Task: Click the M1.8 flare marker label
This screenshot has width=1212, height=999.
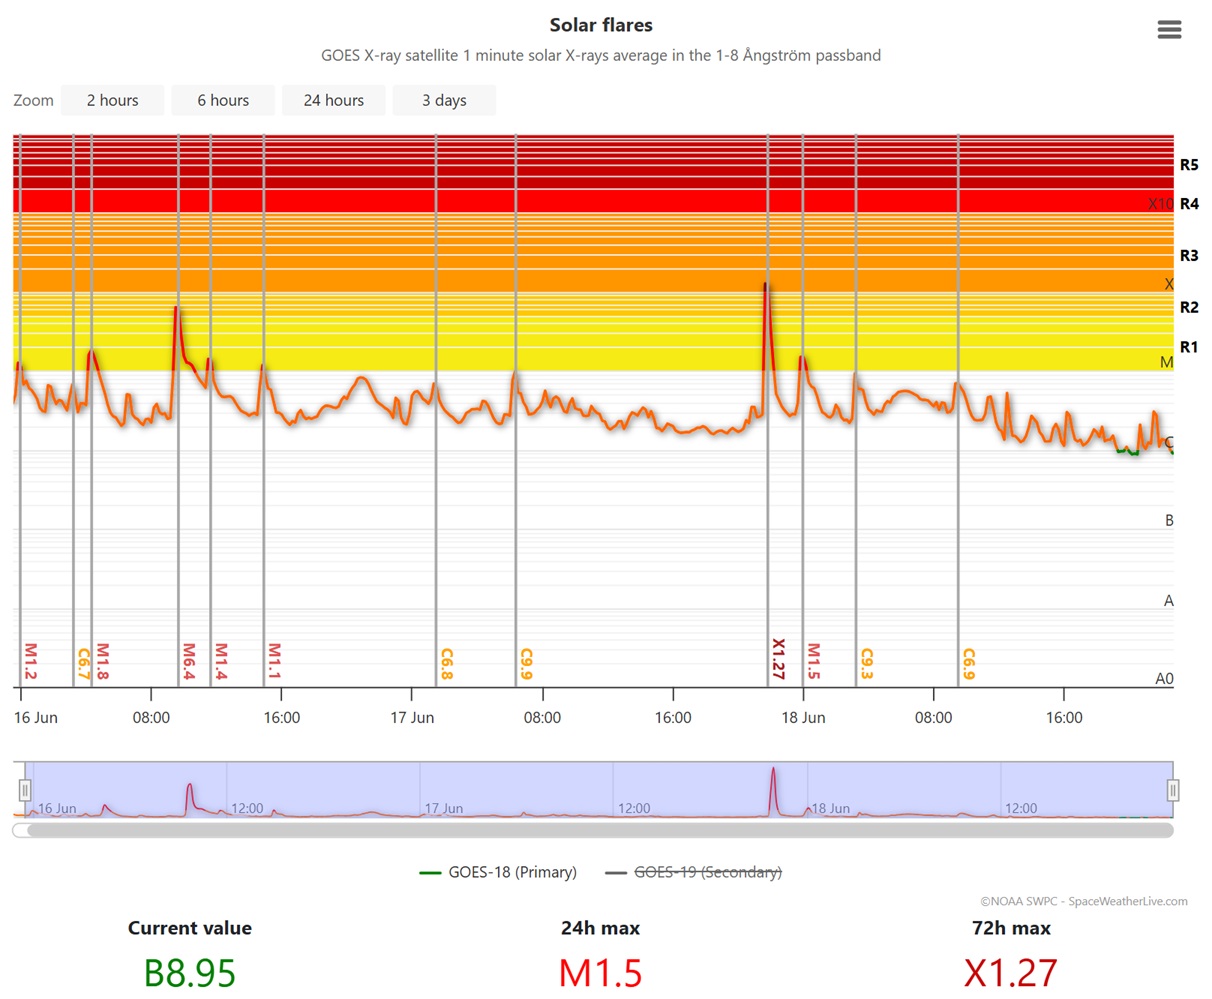Action: click(x=102, y=661)
